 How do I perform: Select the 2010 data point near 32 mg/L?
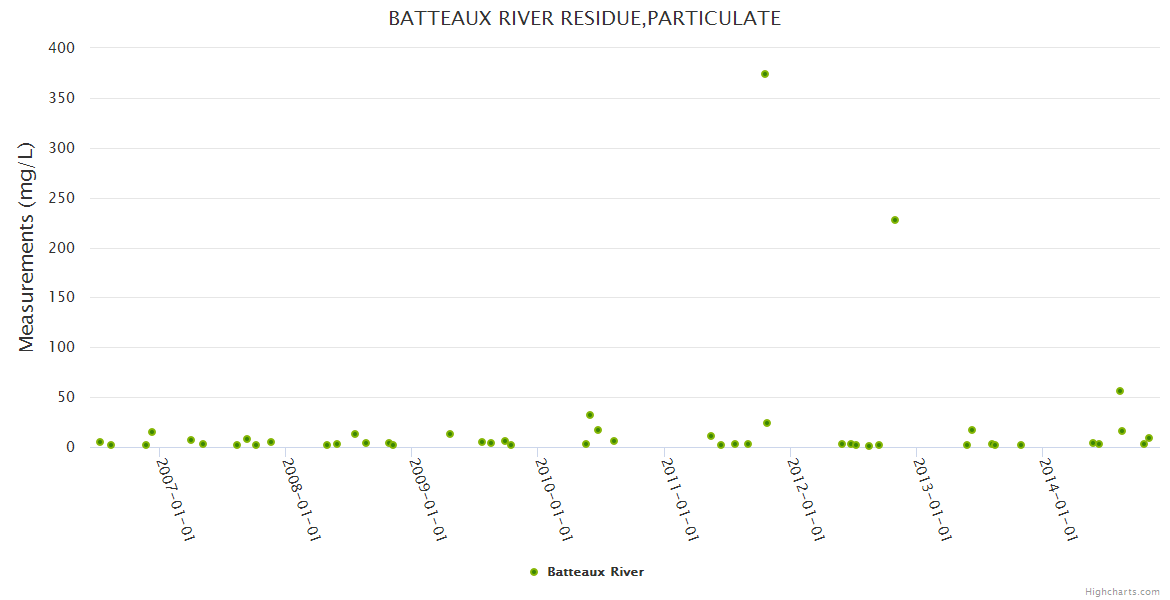(590, 415)
